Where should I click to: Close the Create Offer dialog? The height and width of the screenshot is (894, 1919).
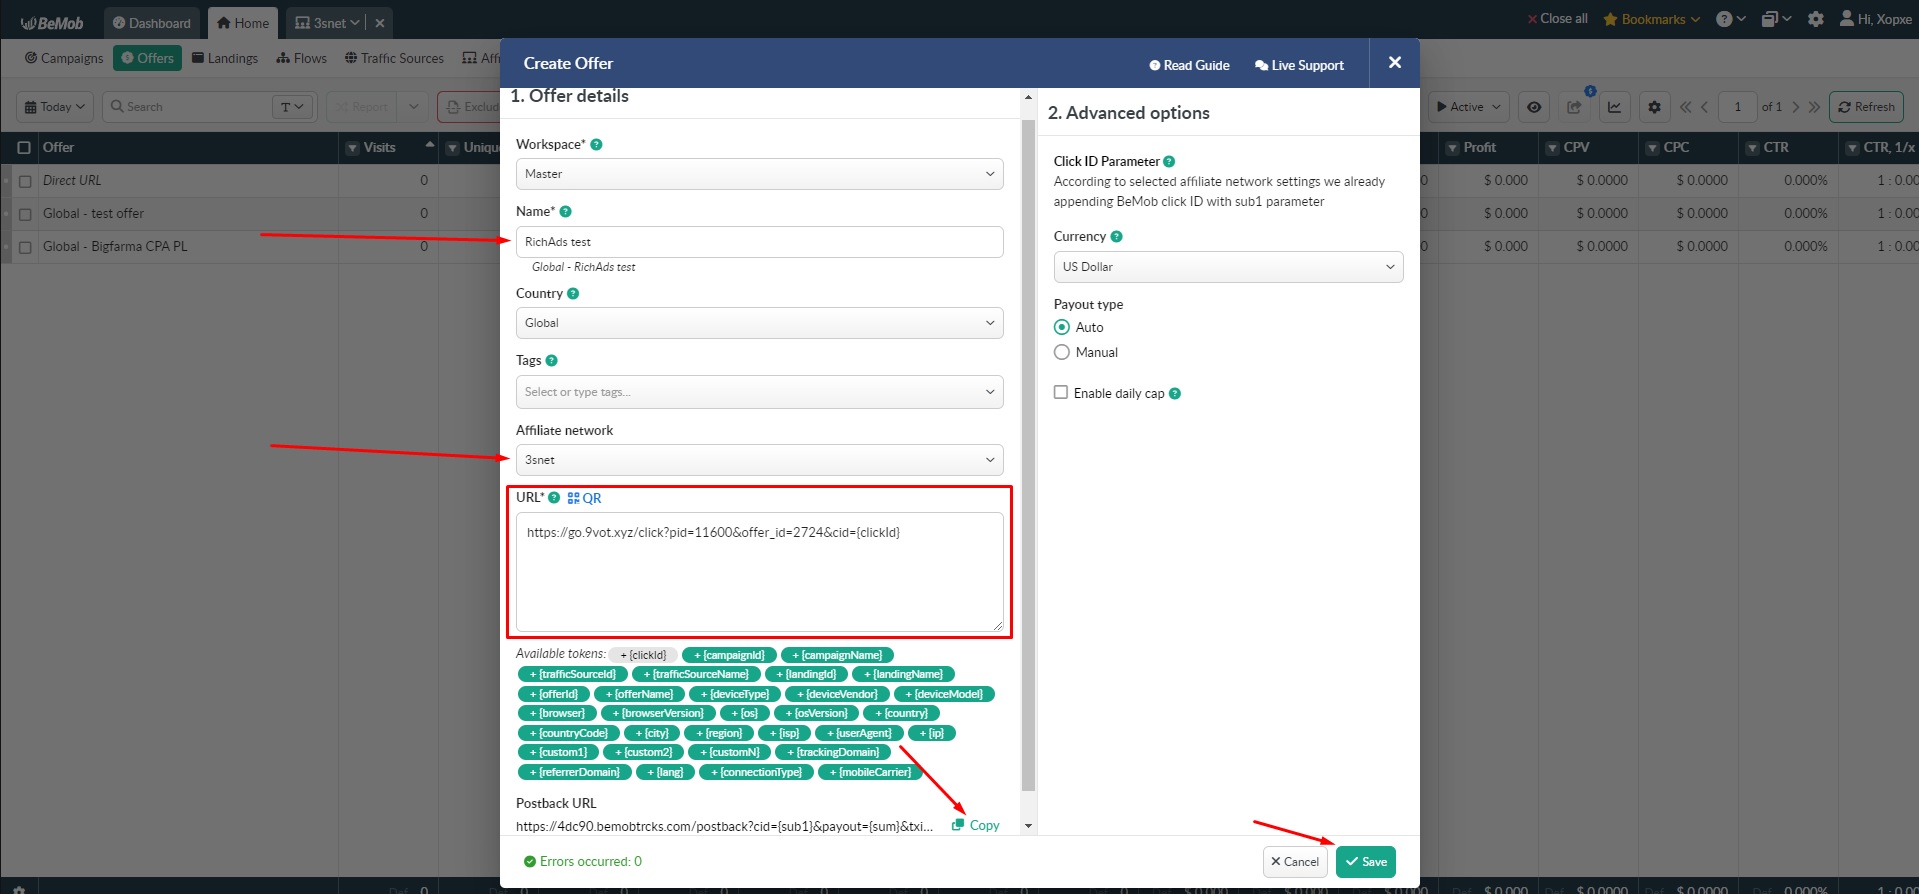coord(1395,63)
